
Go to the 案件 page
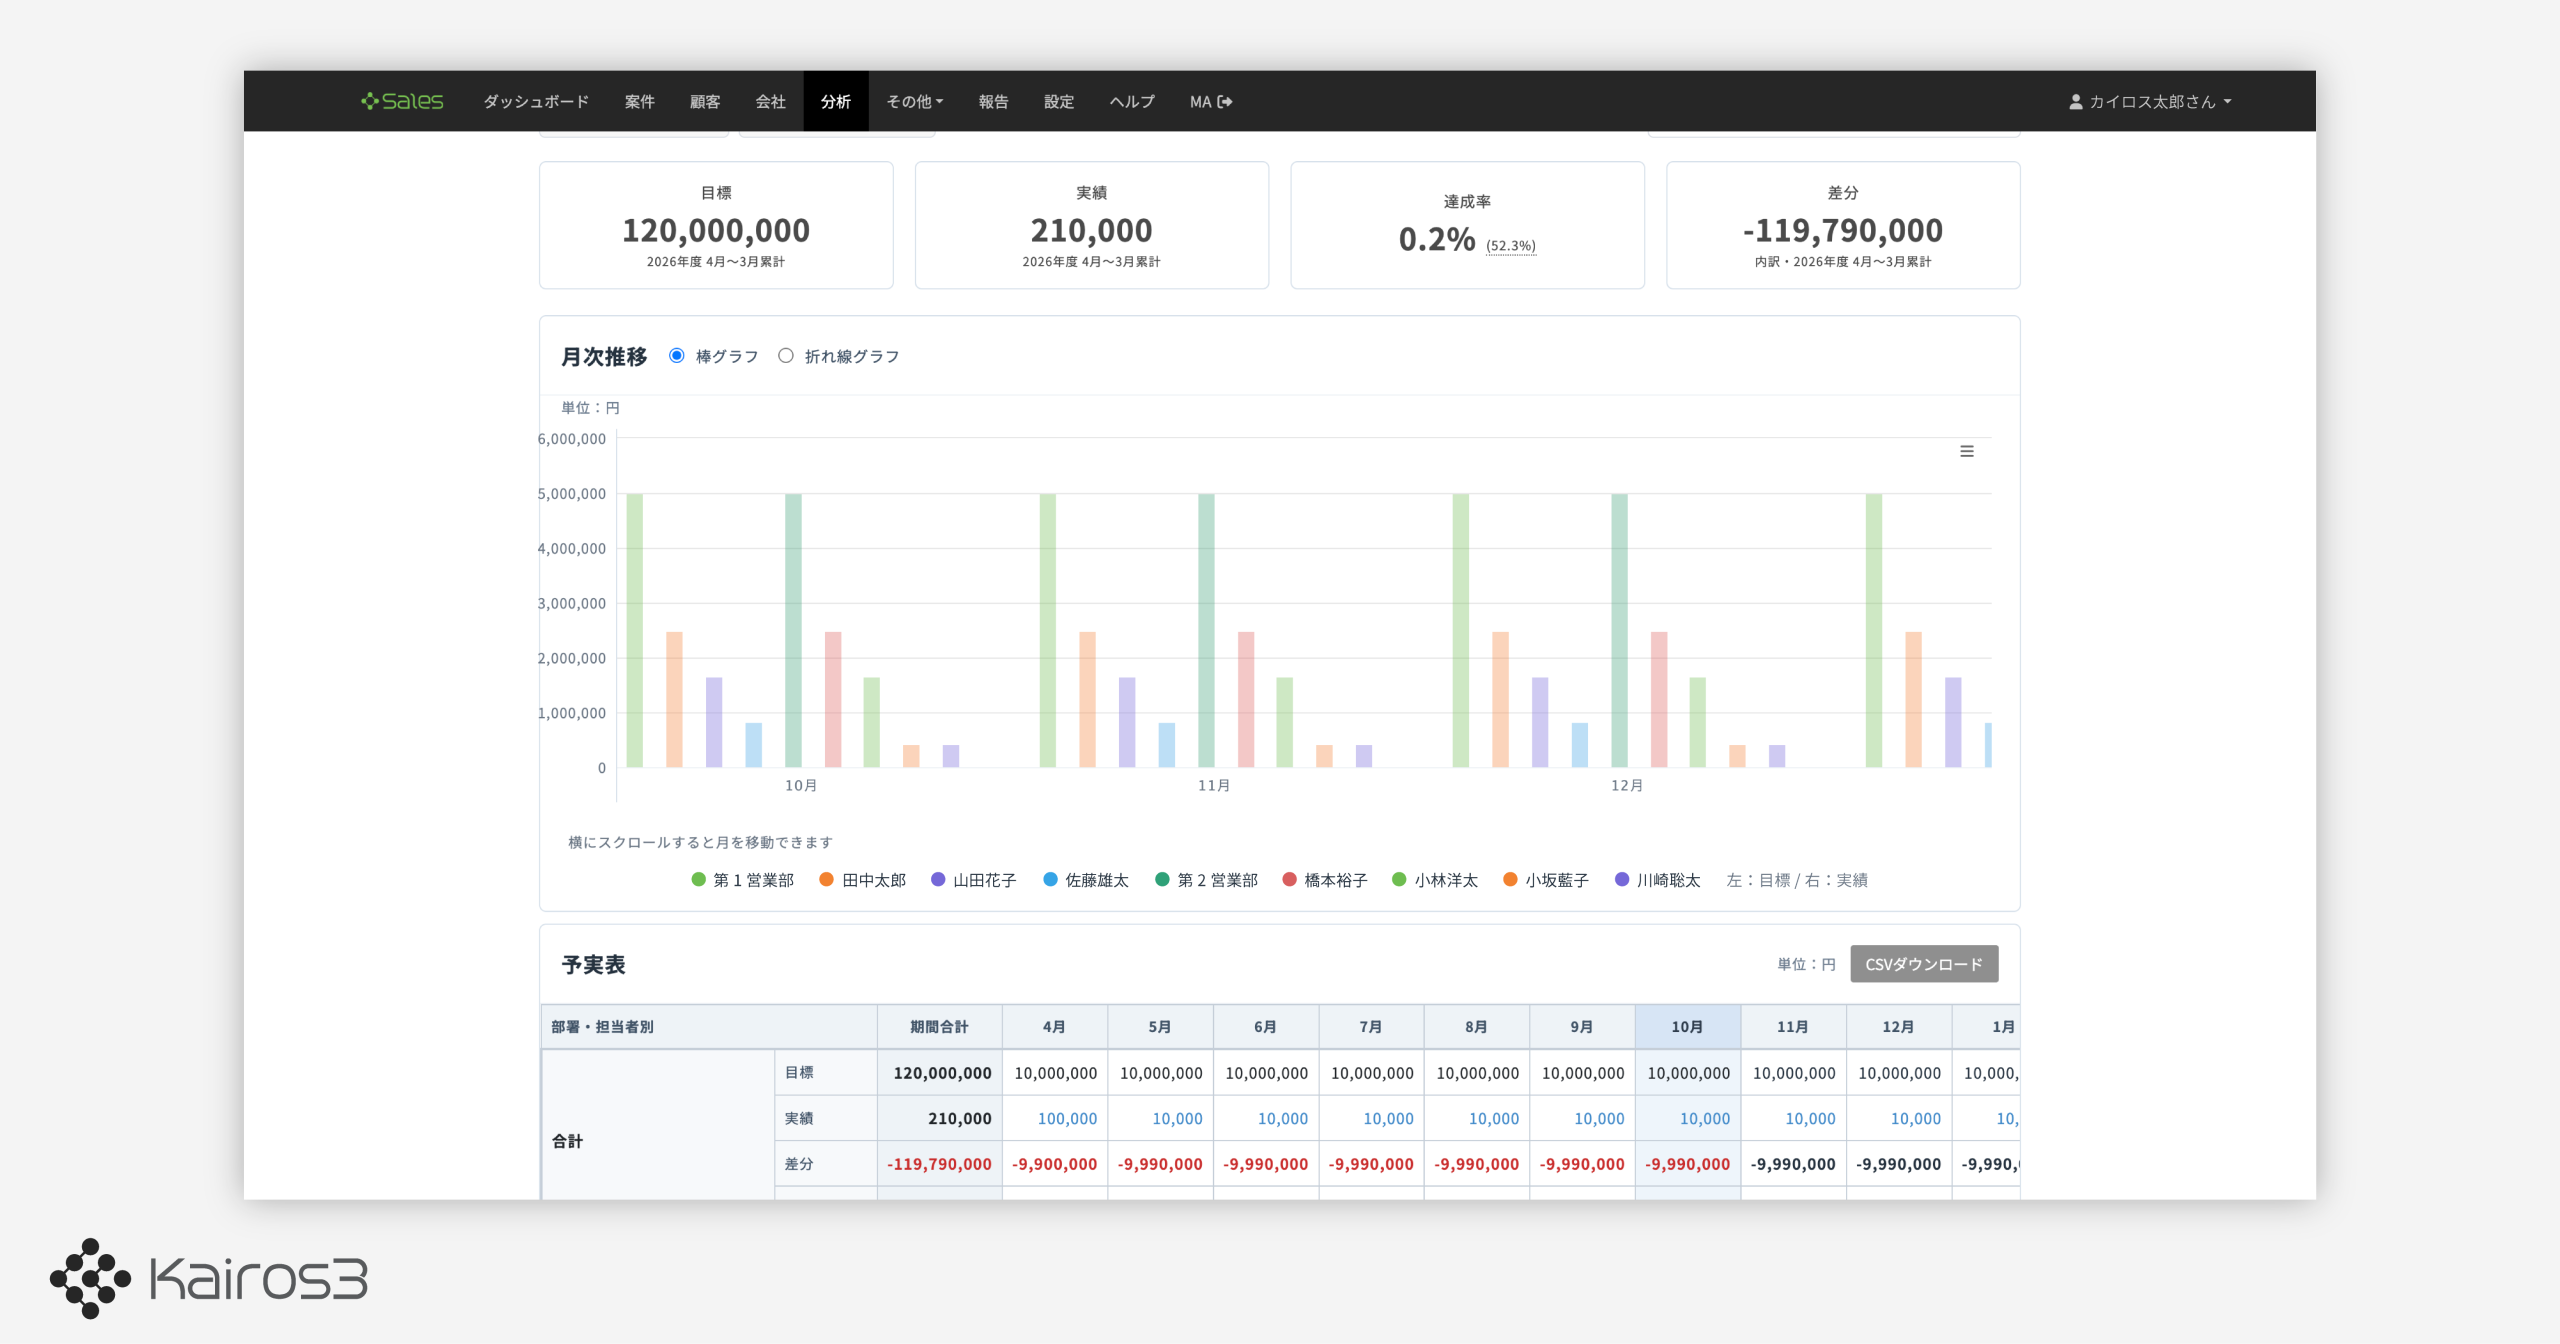pos(639,102)
